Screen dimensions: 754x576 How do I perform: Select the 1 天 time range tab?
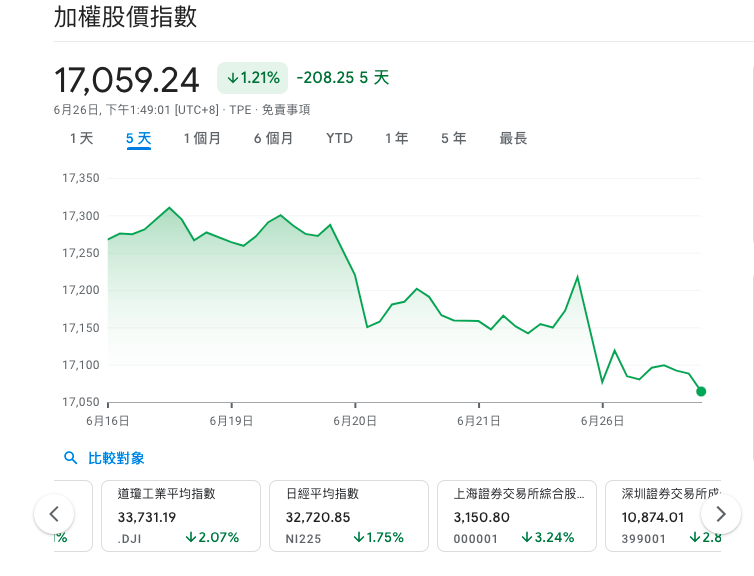point(81,138)
